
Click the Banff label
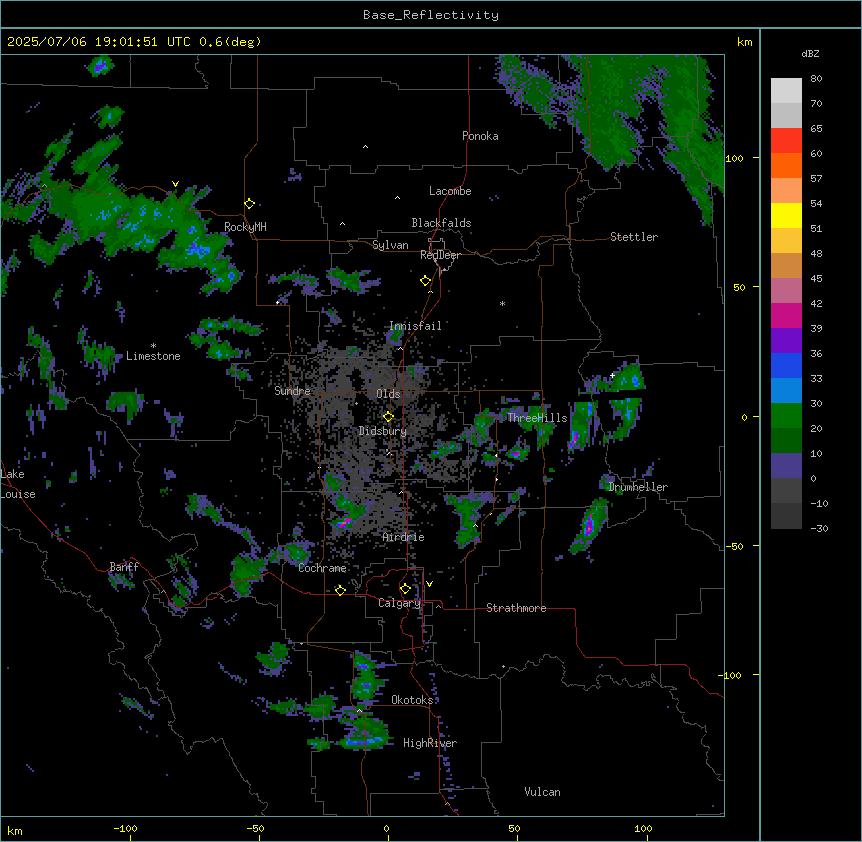(124, 567)
